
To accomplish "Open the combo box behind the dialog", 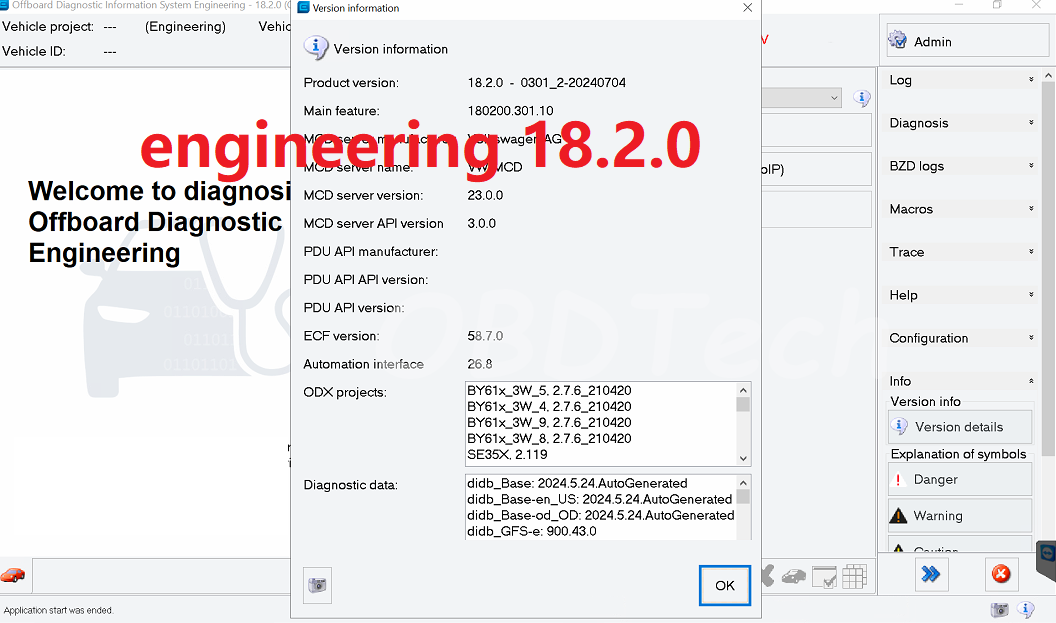I will (x=834, y=98).
